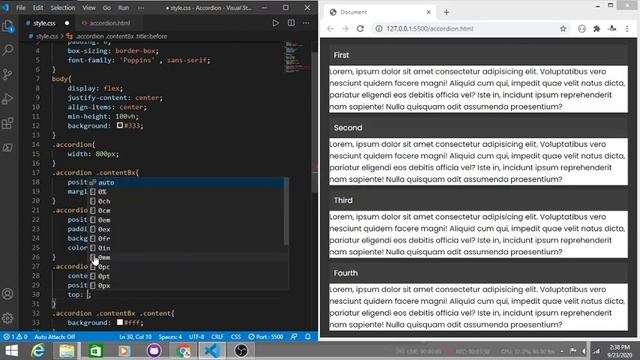Click the site information icon in address bar
This screenshot has width=640, height=360.
coord(379,29)
